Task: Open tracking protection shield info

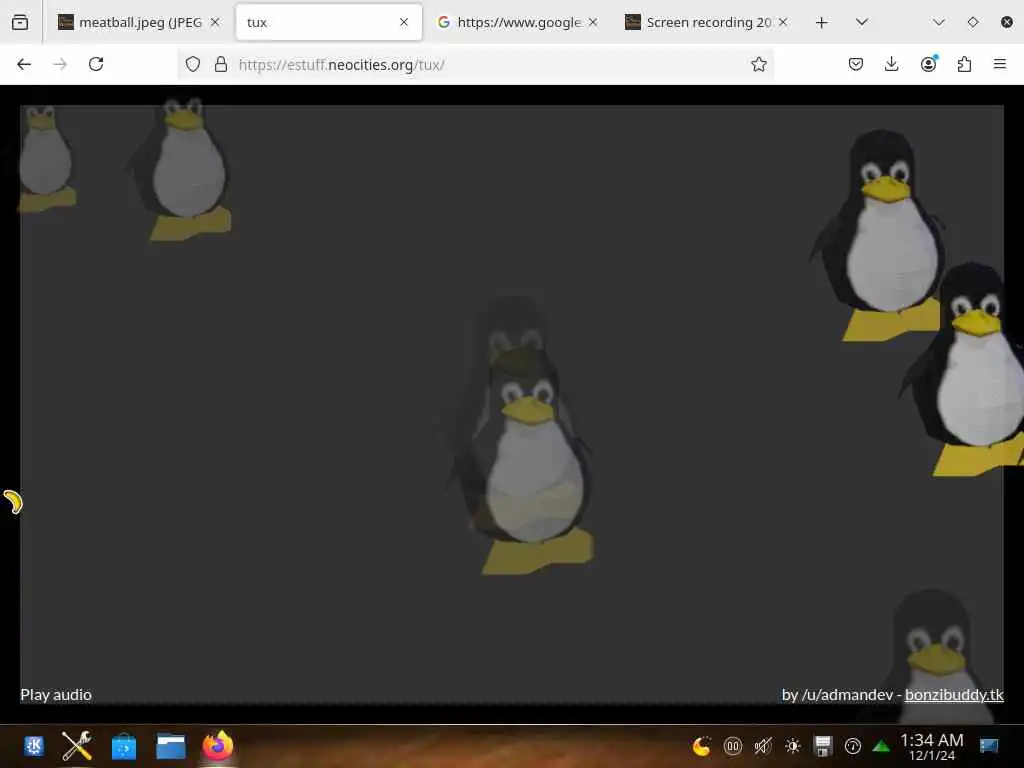Action: 193,64
